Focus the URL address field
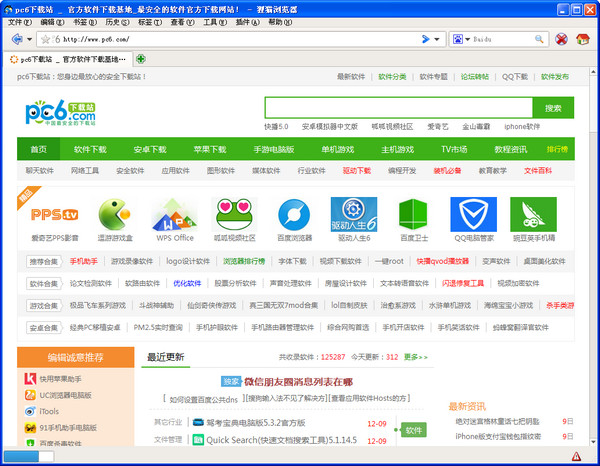The width and height of the screenshot is (600, 466). [x=240, y=39]
